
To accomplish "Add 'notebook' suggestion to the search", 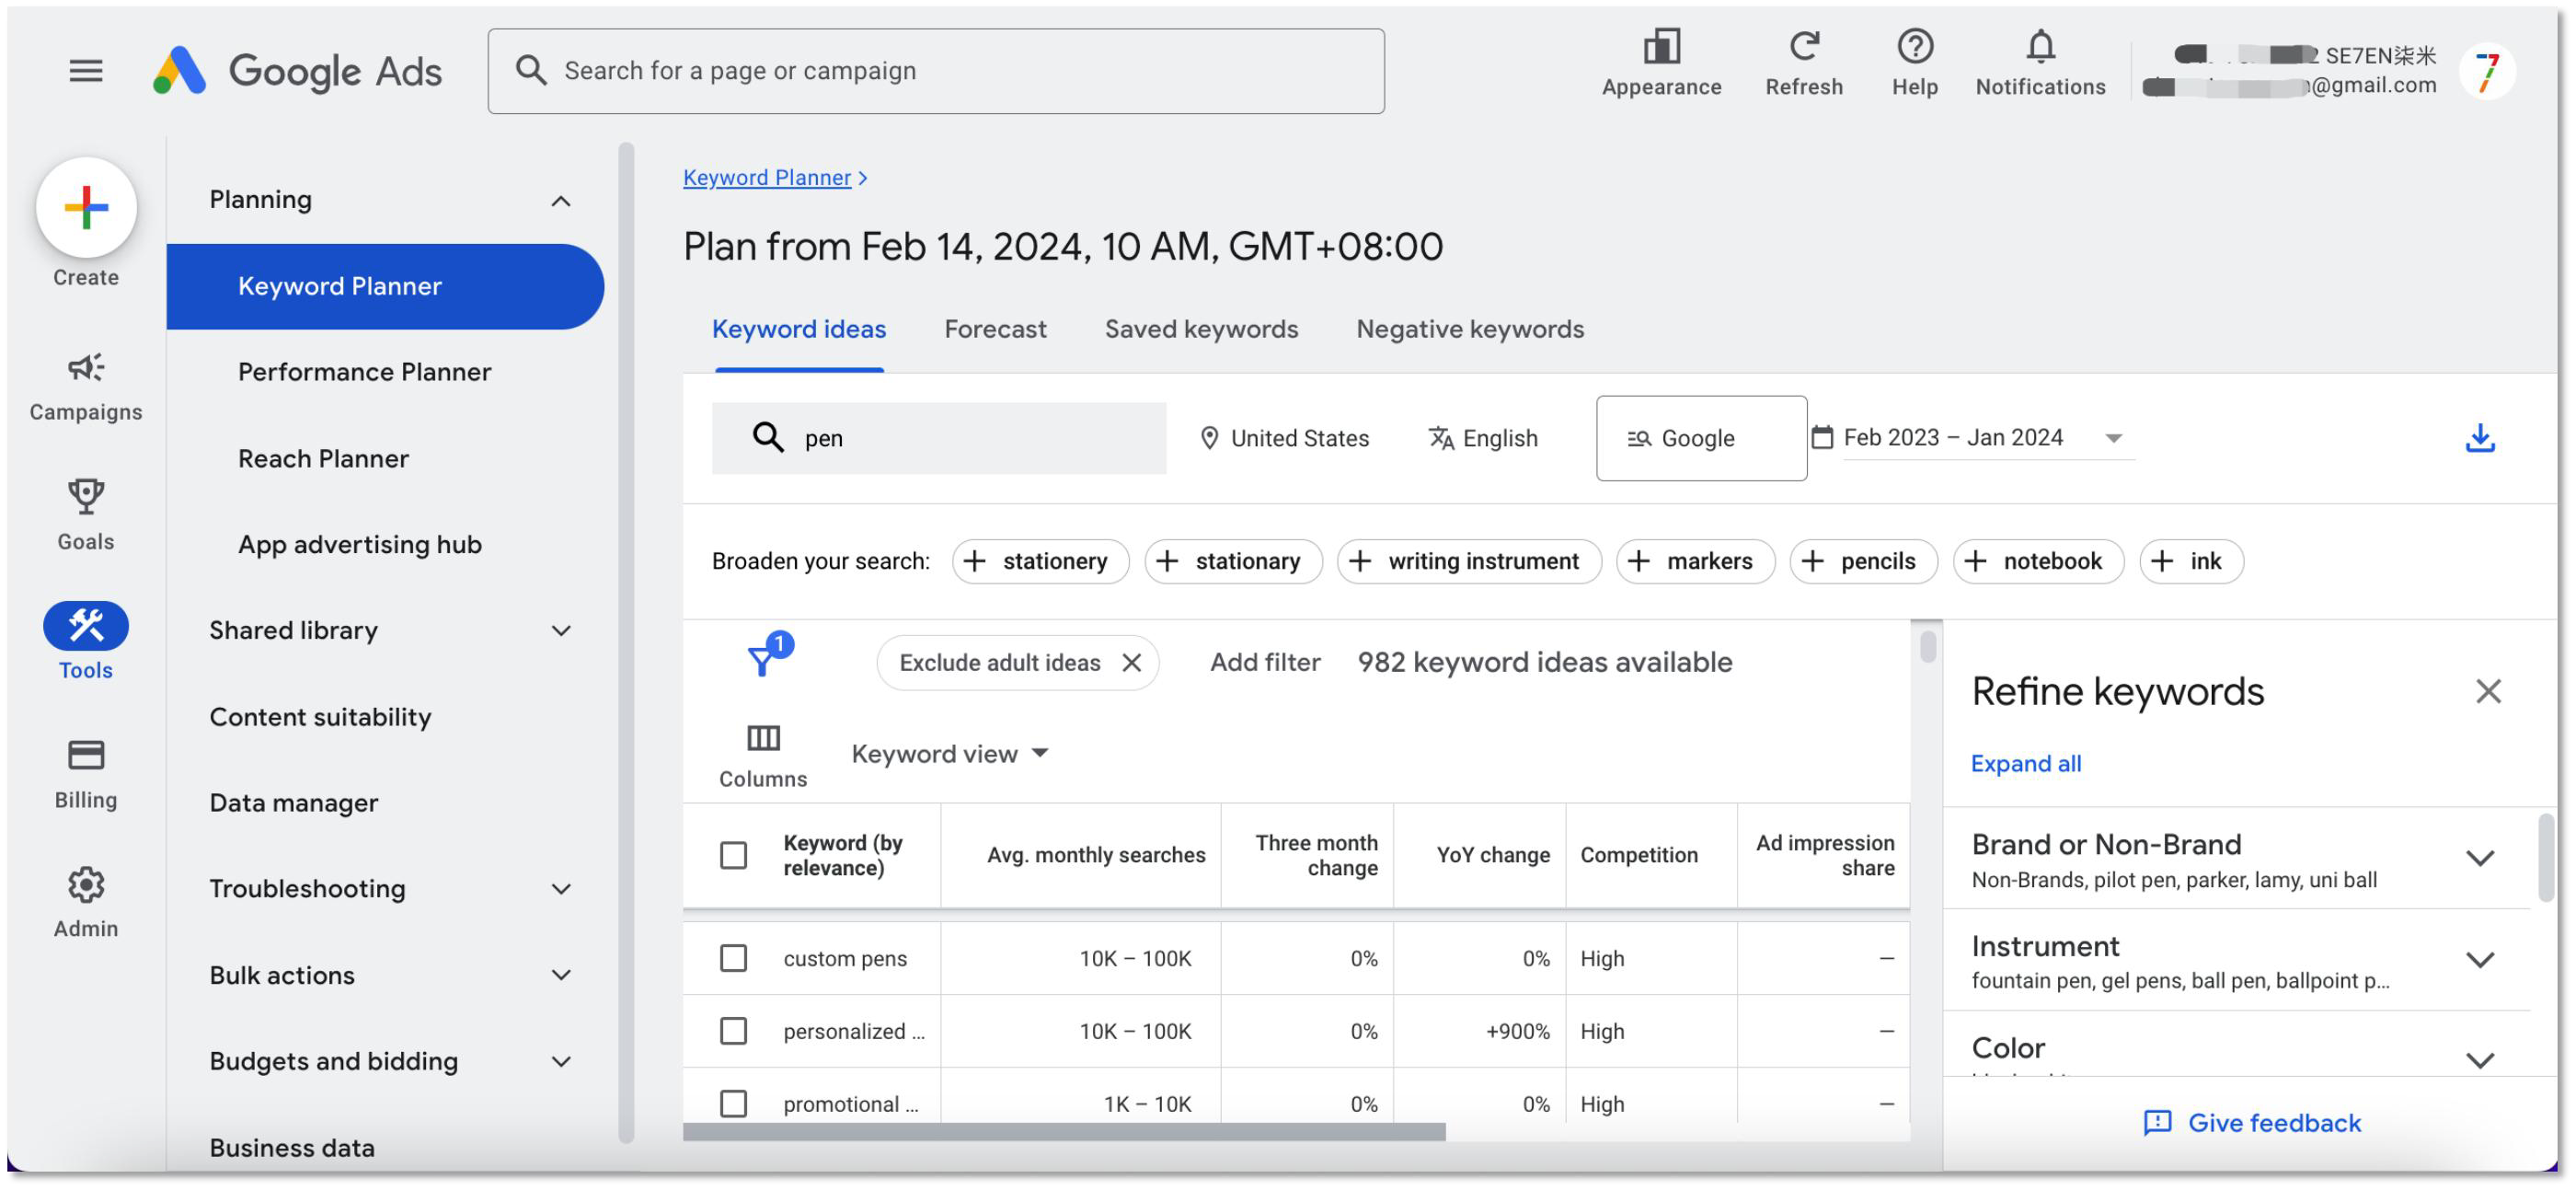I will [x=2037, y=561].
